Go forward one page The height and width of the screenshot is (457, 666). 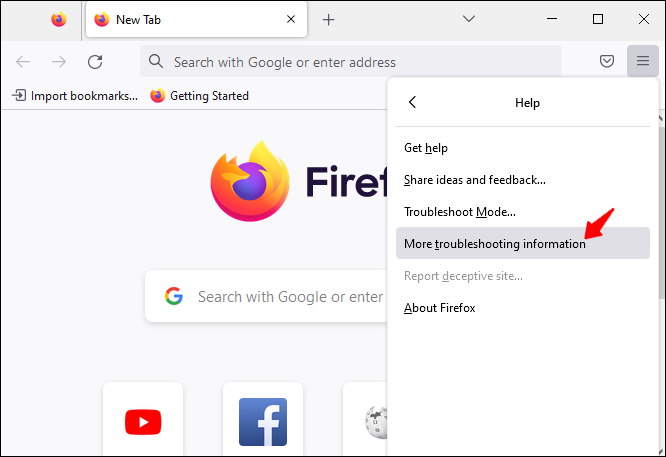coord(59,62)
